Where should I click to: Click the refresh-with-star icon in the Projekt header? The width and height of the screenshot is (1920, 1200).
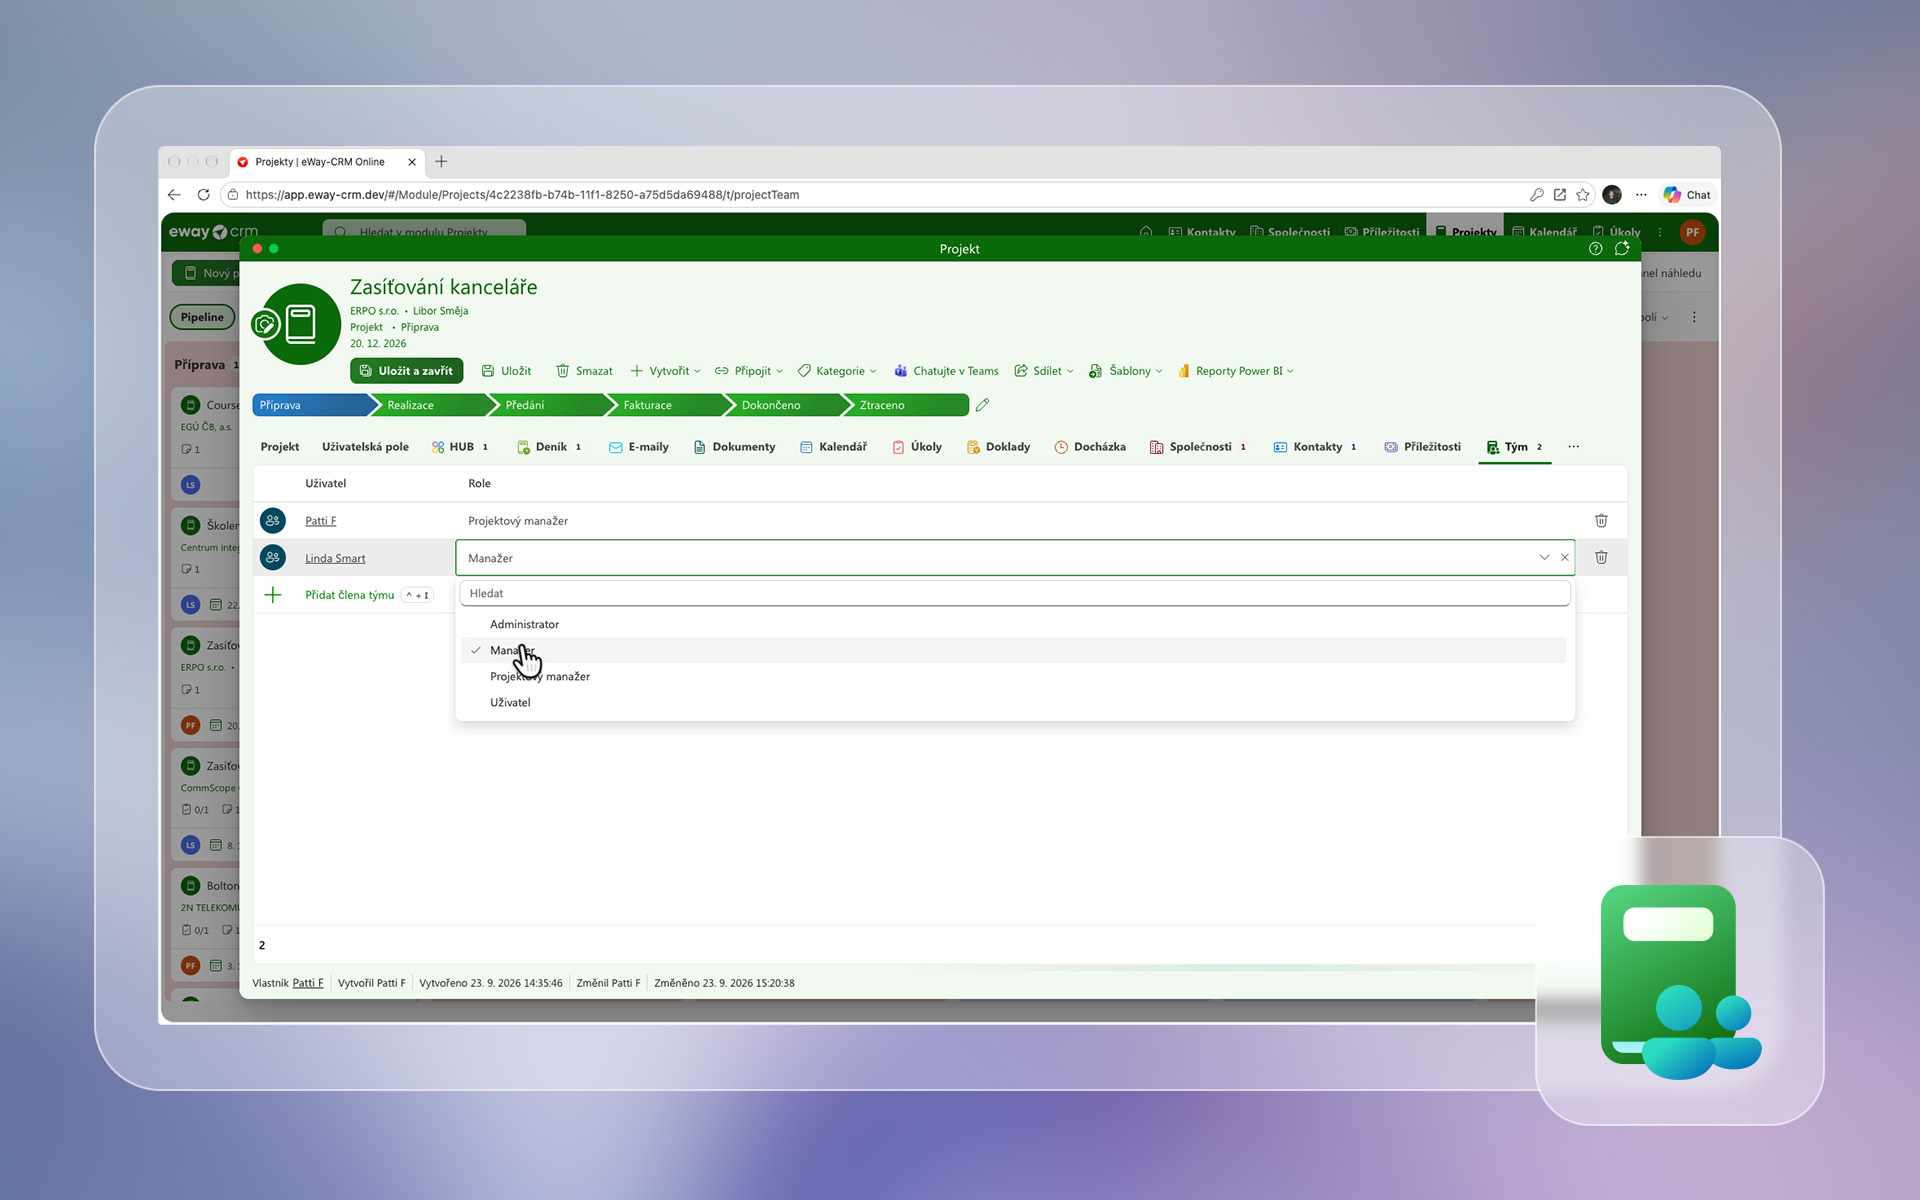pos(1622,249)
